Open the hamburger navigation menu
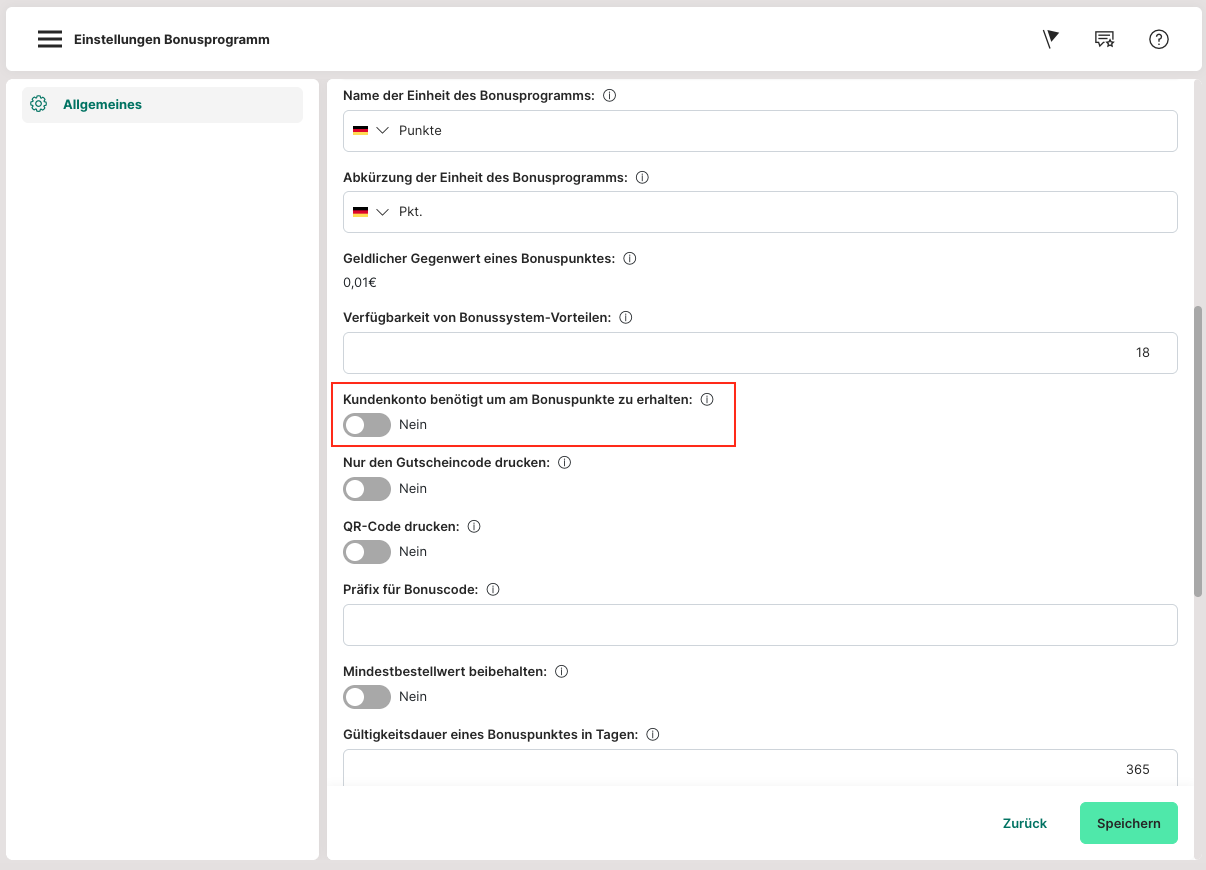 50,40
